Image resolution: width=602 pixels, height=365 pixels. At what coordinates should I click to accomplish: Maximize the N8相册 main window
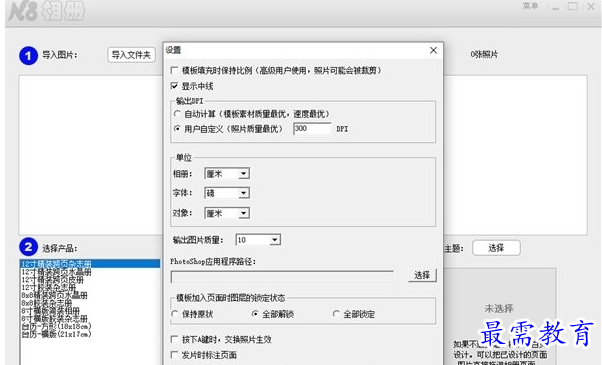pos(573,7)
